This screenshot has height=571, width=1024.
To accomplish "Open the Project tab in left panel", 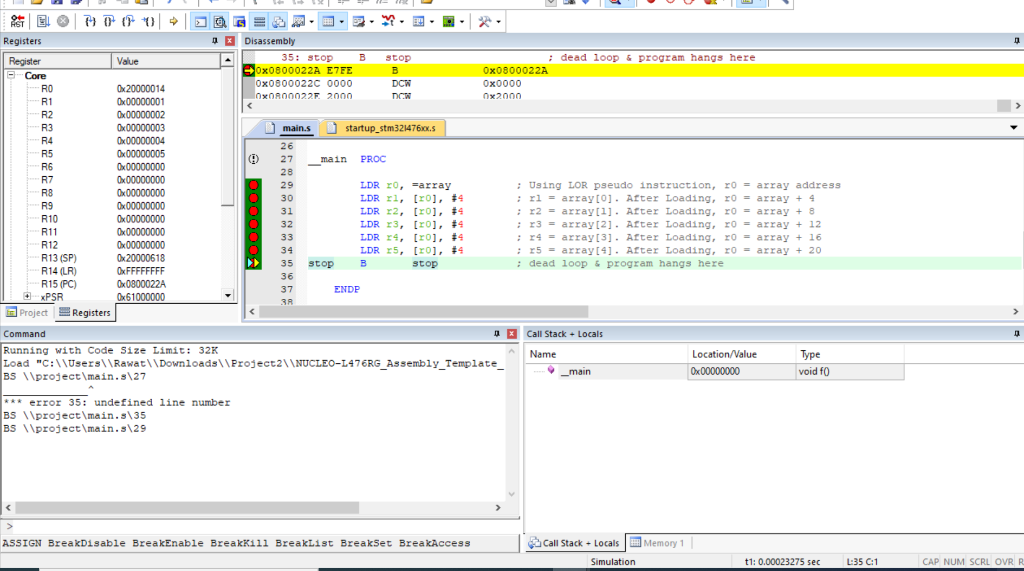I will [x=27, y=313].
